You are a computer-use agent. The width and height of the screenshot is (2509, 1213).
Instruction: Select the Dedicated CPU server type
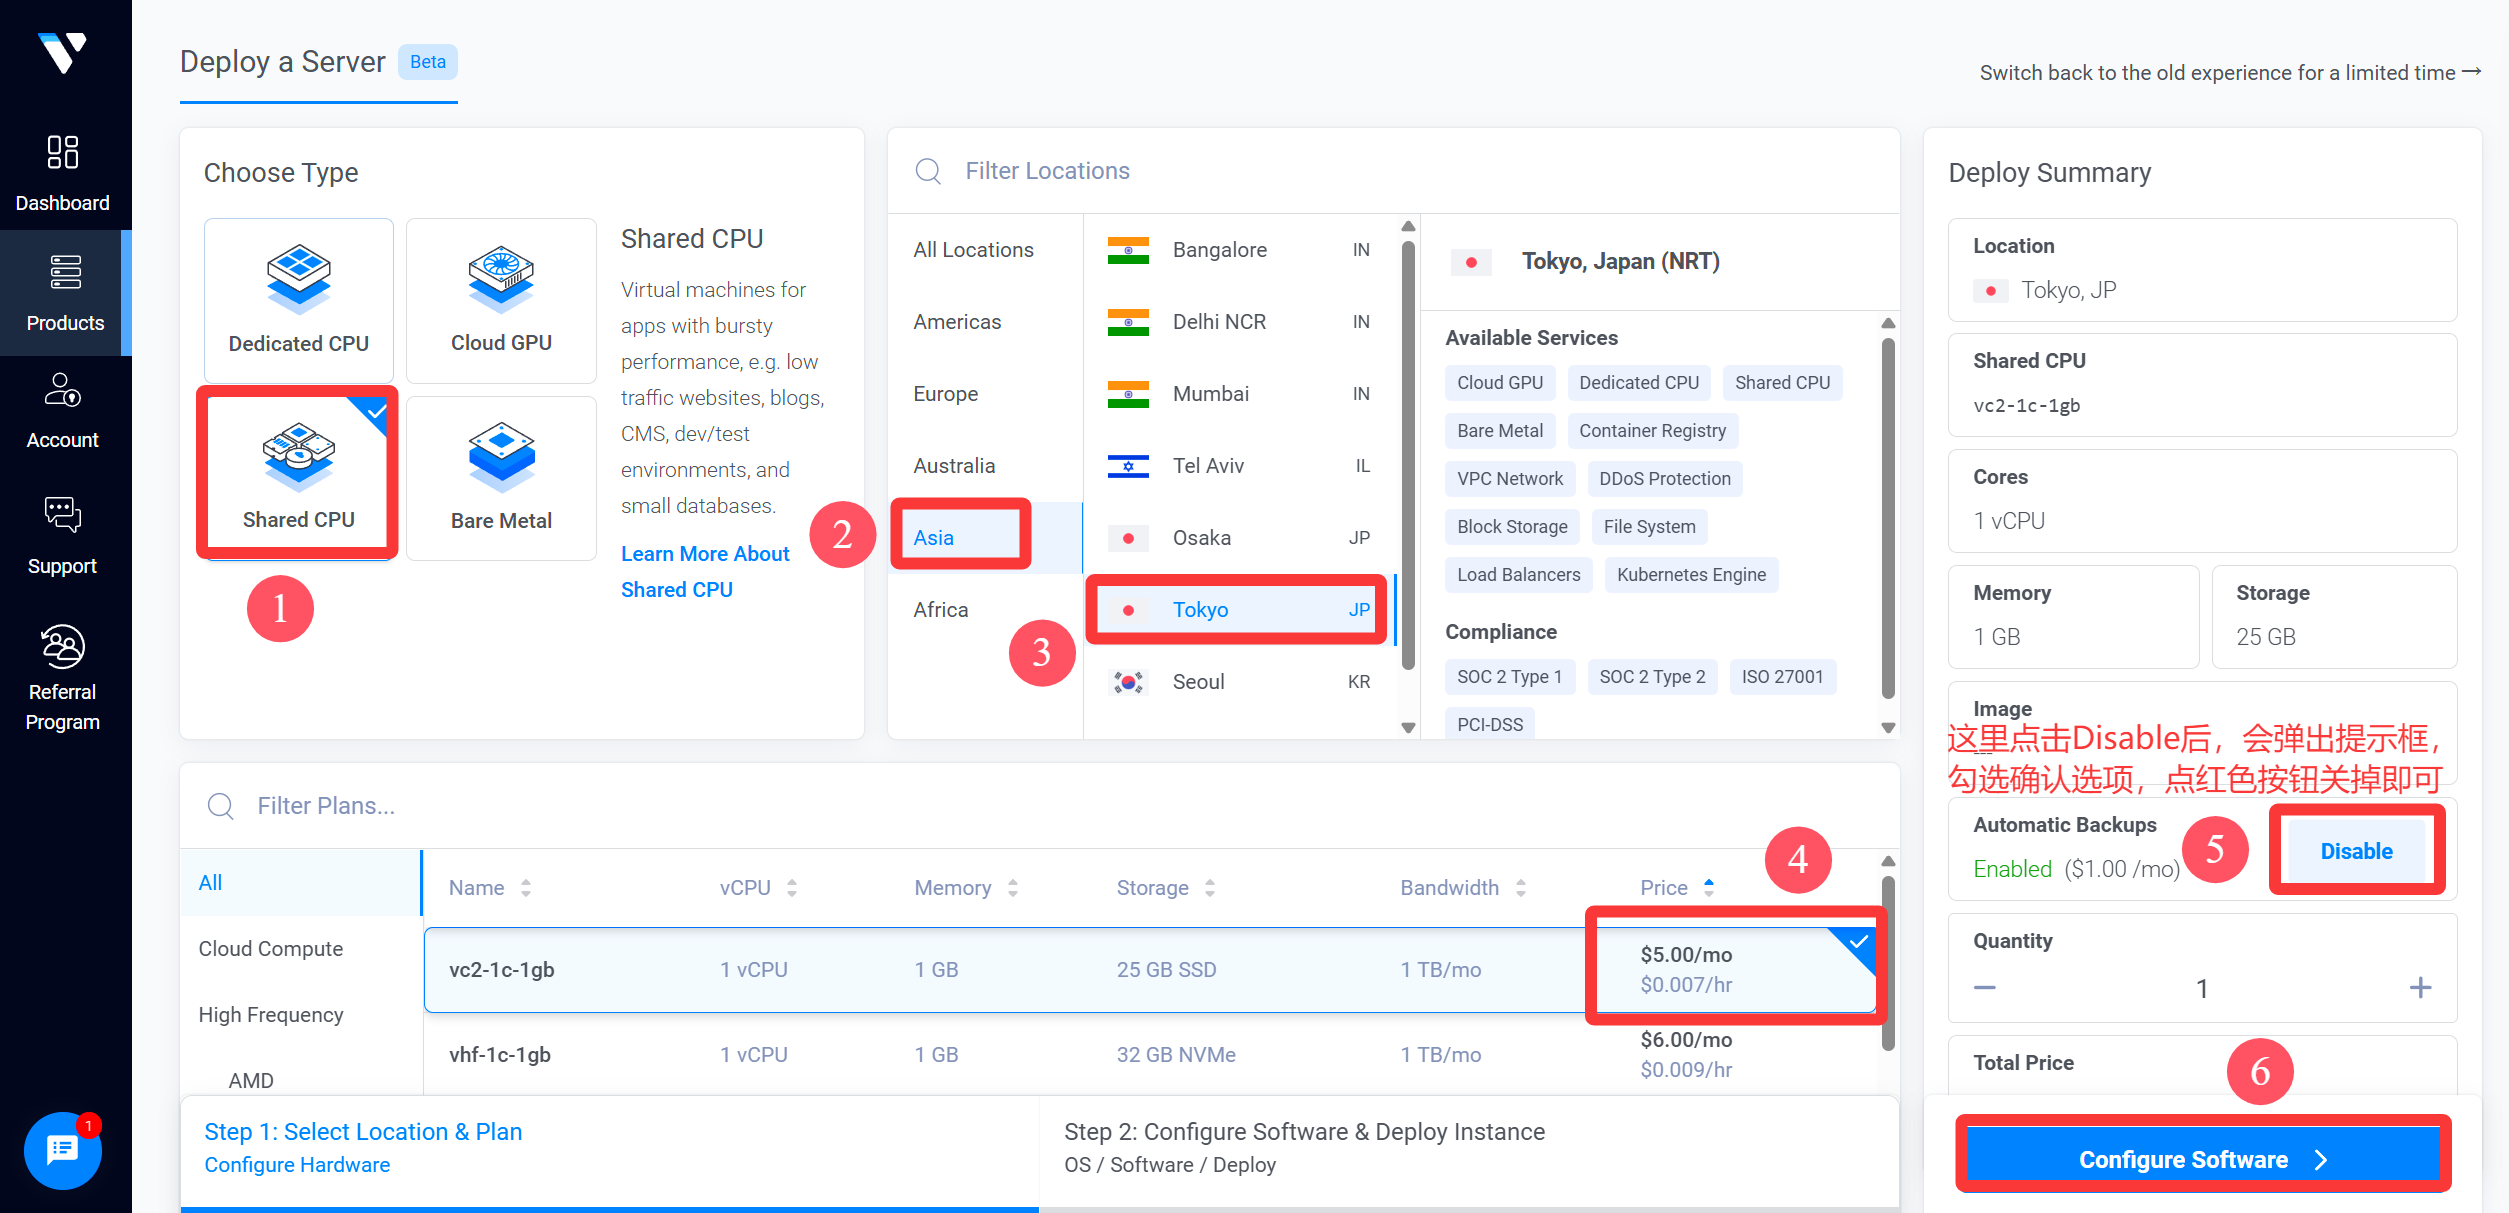click(x=298, y=300)
